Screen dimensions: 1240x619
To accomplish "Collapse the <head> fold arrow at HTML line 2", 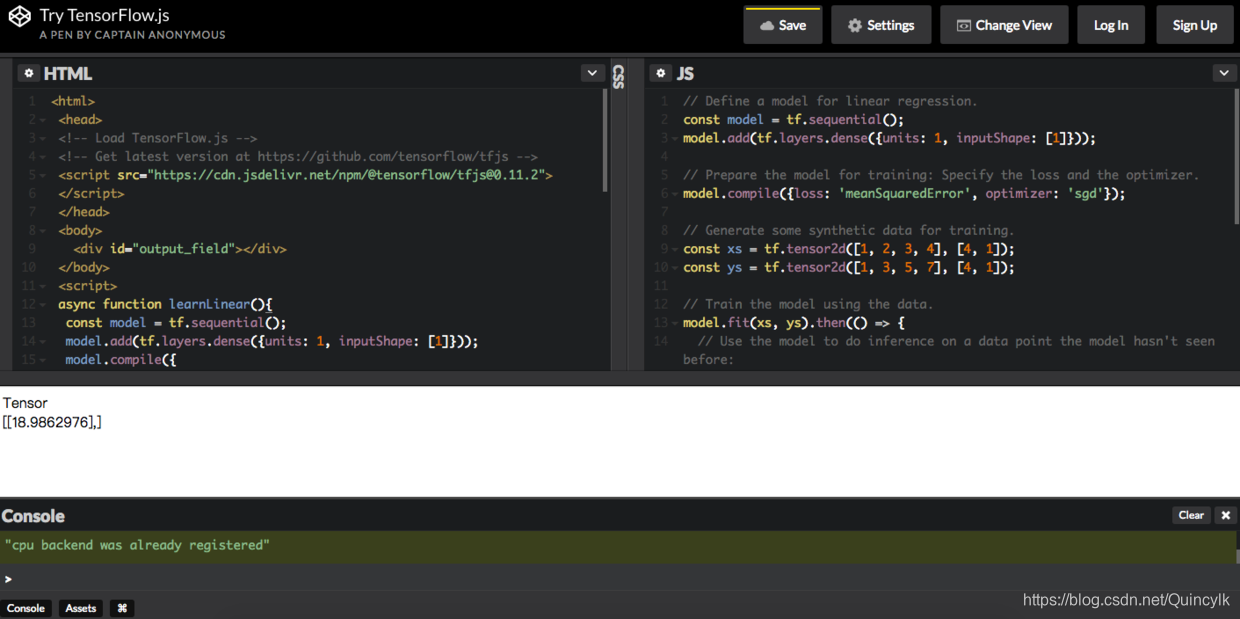I will click(x=44, y=120).
